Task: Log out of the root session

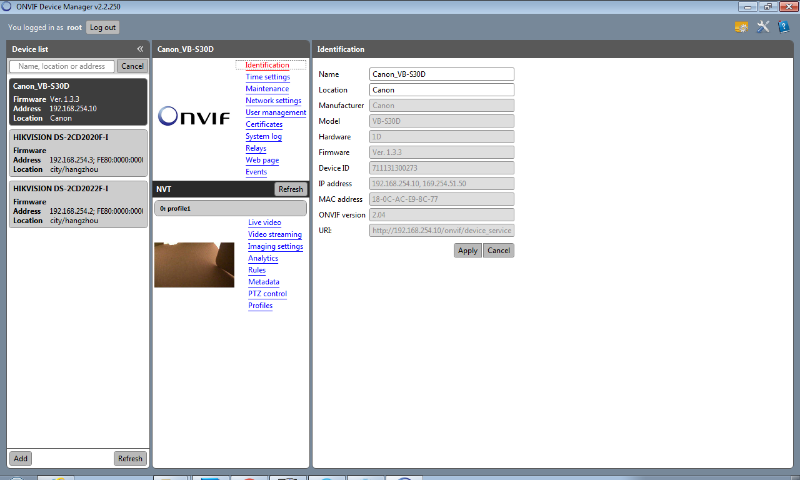Action: click(x=103, y=28)
